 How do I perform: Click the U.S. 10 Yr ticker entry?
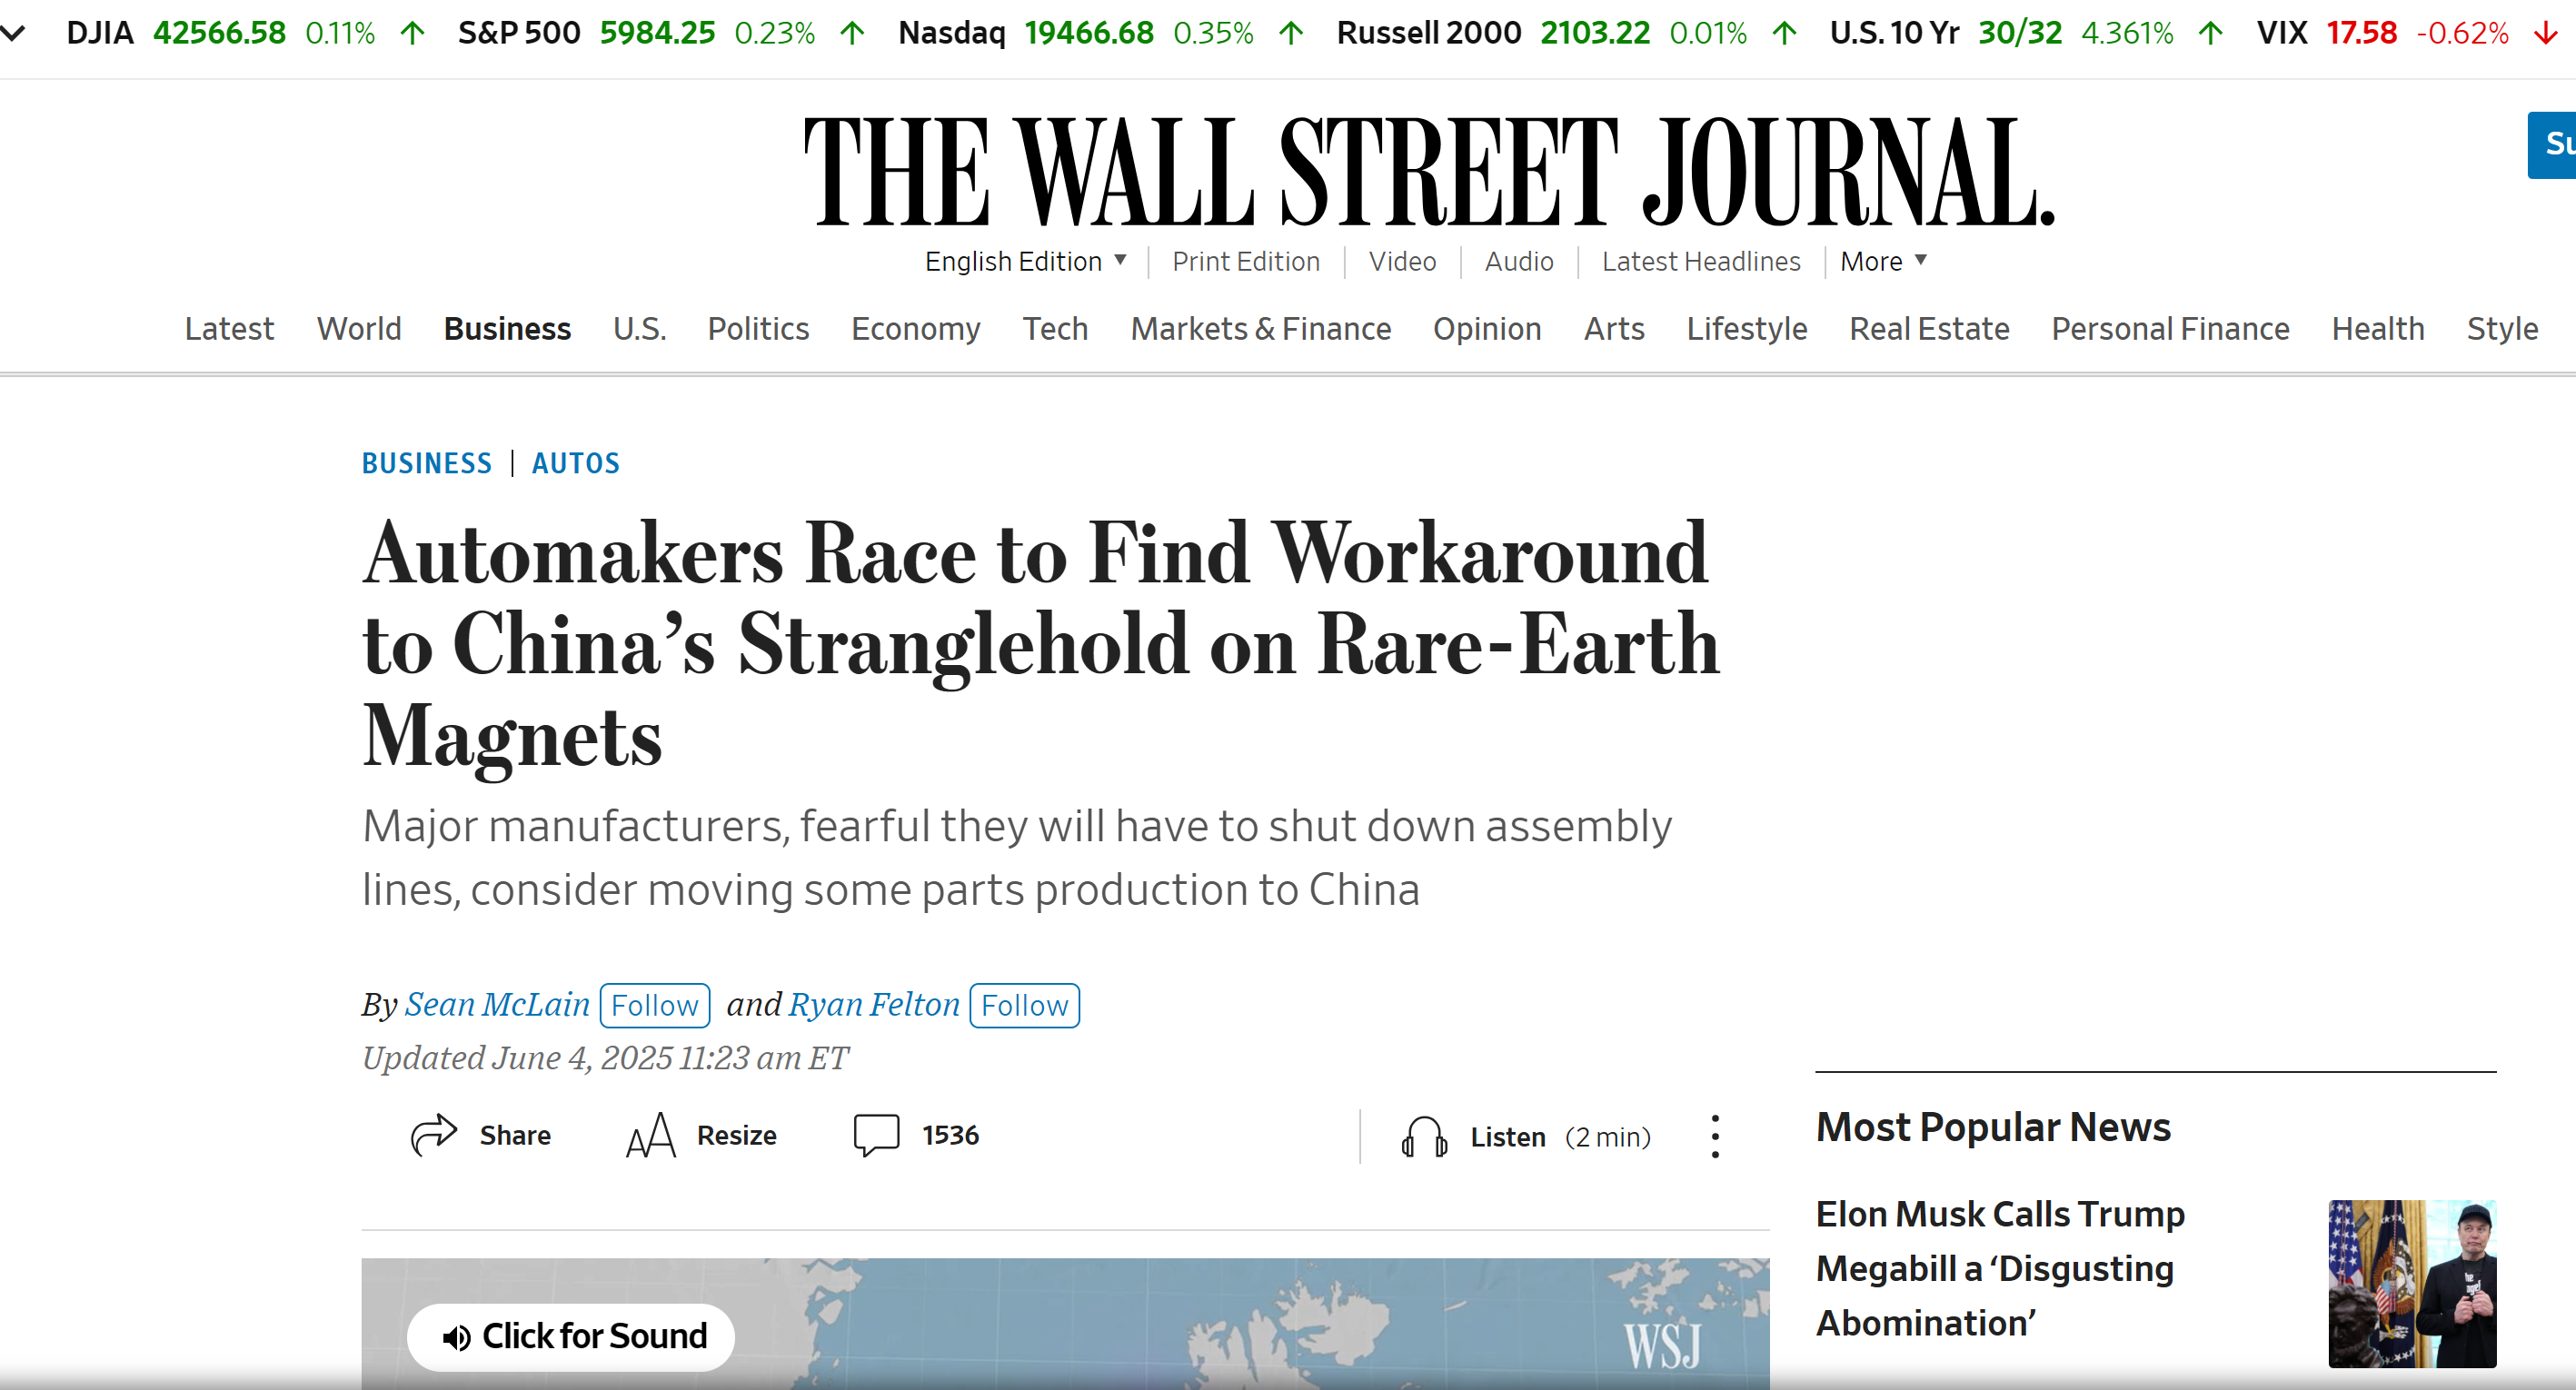click(x=2027, y=33)
